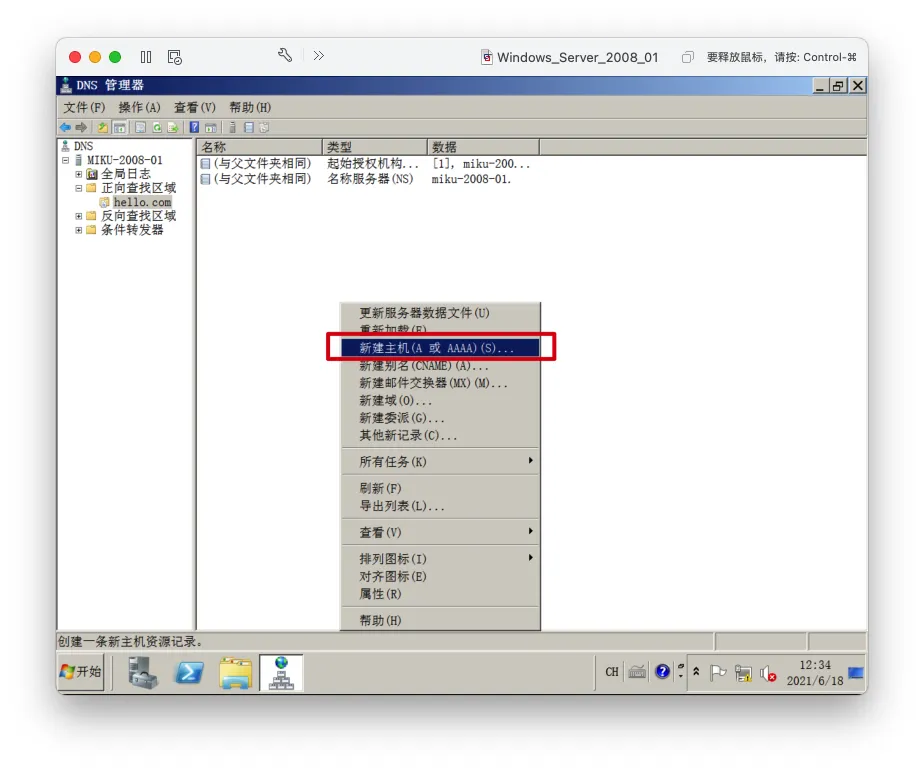Click the 开始 Start button

pos(81,672)
